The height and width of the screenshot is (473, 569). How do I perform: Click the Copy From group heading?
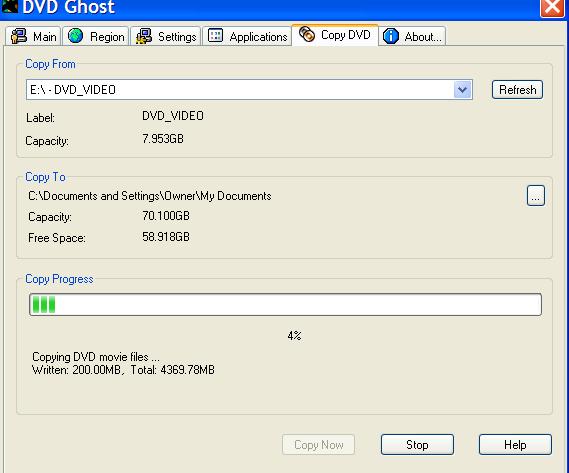point(50,64)
